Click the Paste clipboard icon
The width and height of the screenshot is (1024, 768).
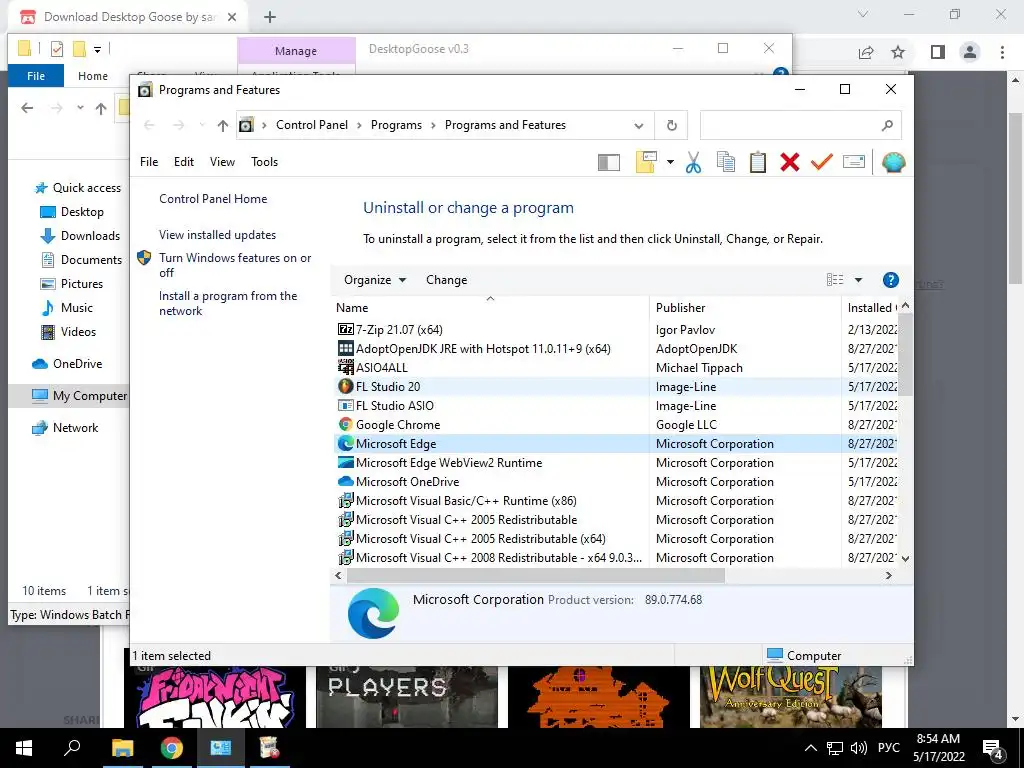[x=758, y=163]
